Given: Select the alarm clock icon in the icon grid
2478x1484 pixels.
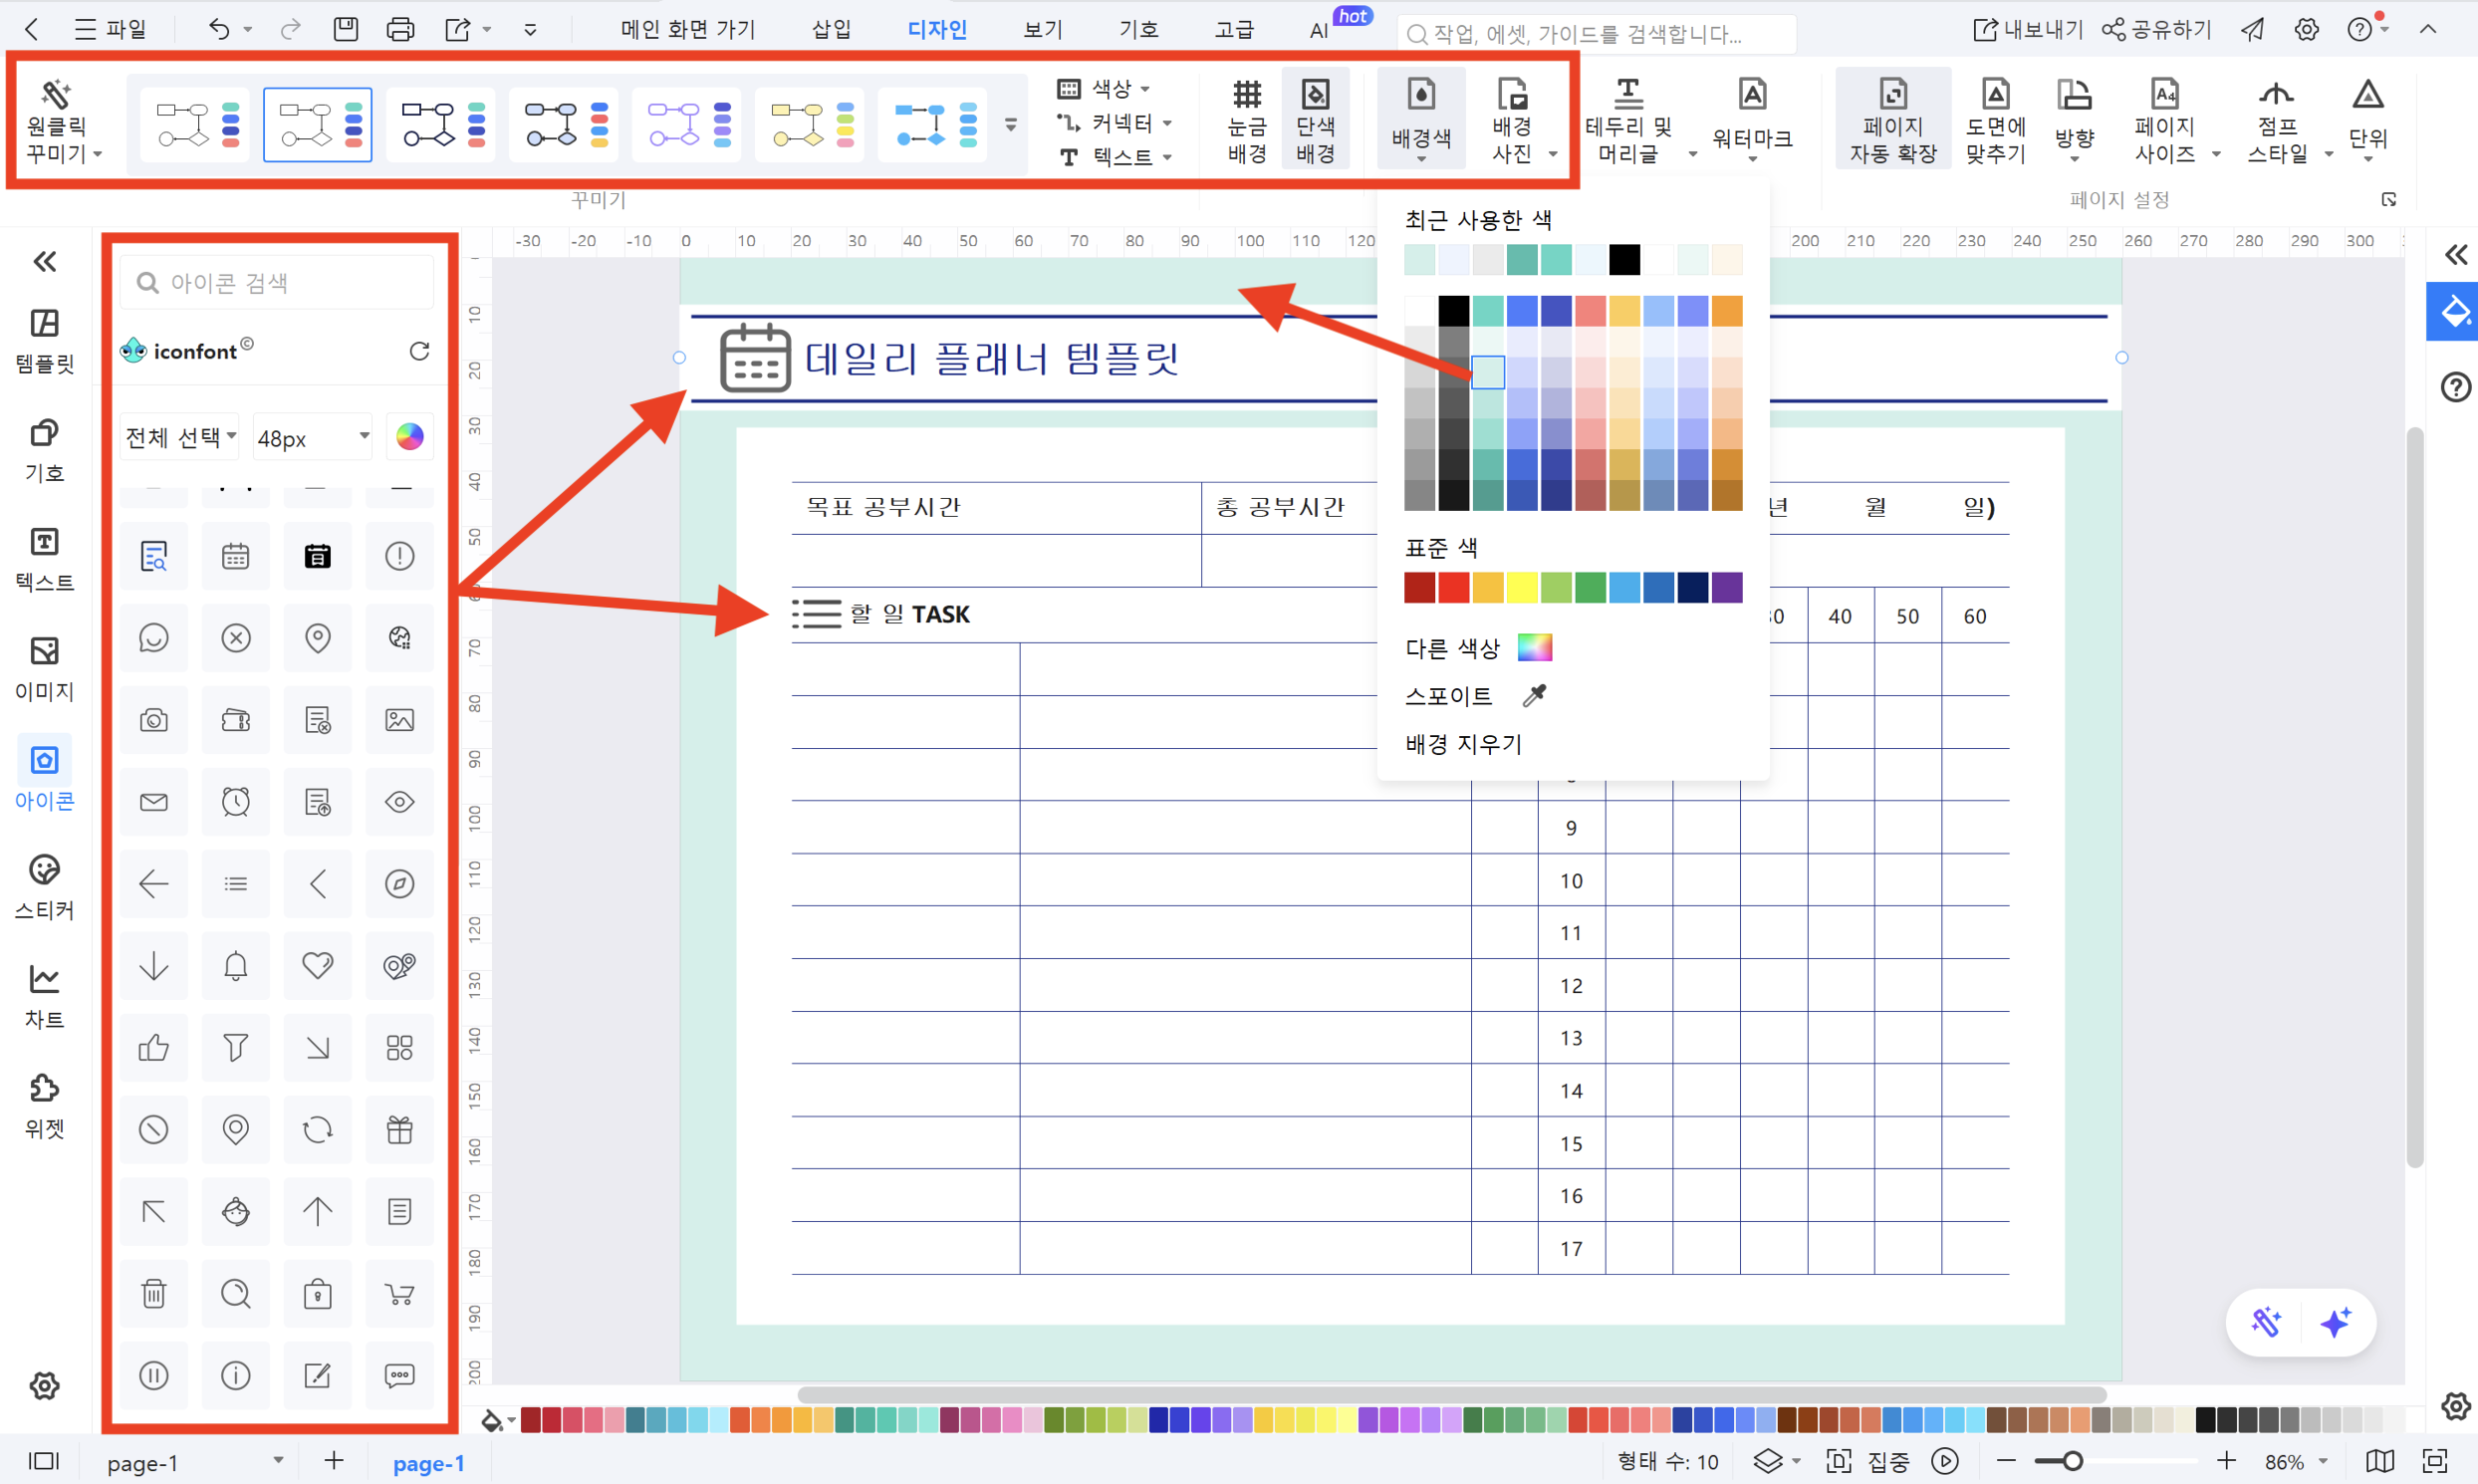Looking at the screenshot, I should 236,801.
